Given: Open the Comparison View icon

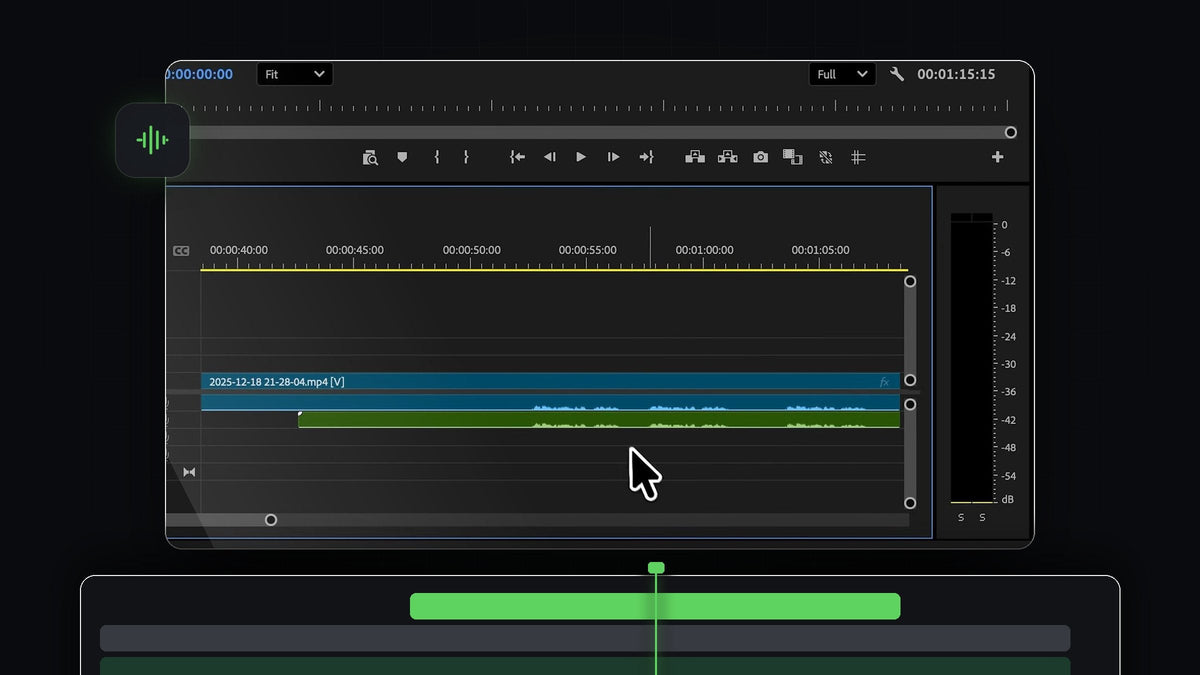Looking at the screenshot, I should (793, 157).
